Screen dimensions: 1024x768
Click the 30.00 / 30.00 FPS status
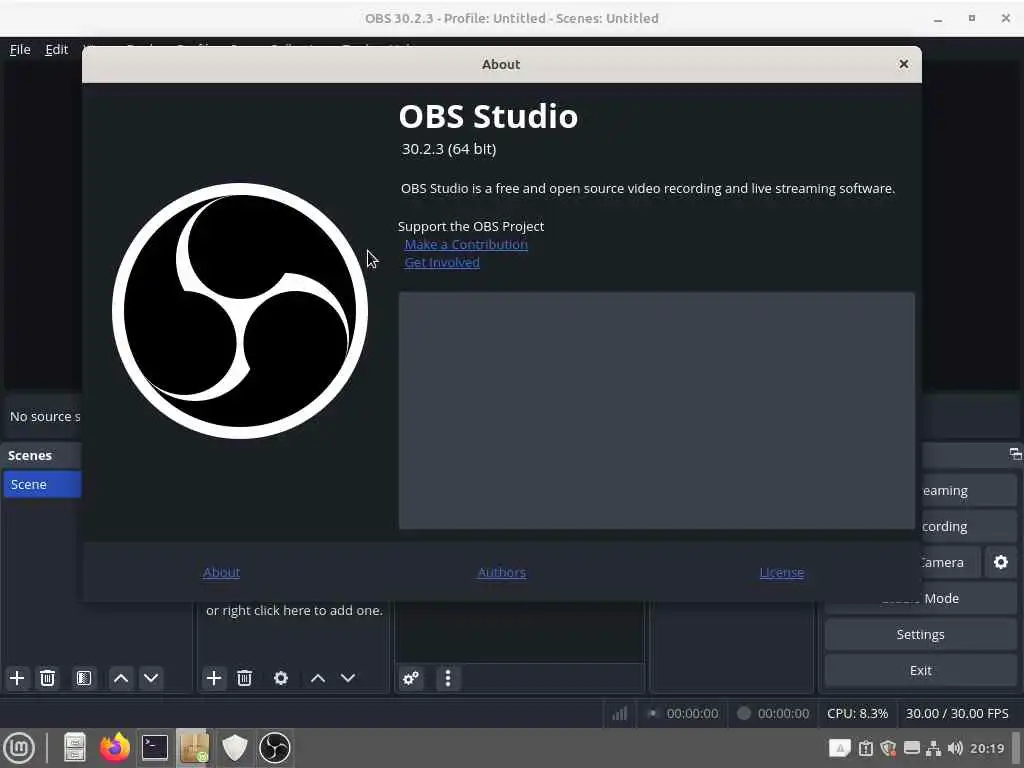click(x=957, y=714)
